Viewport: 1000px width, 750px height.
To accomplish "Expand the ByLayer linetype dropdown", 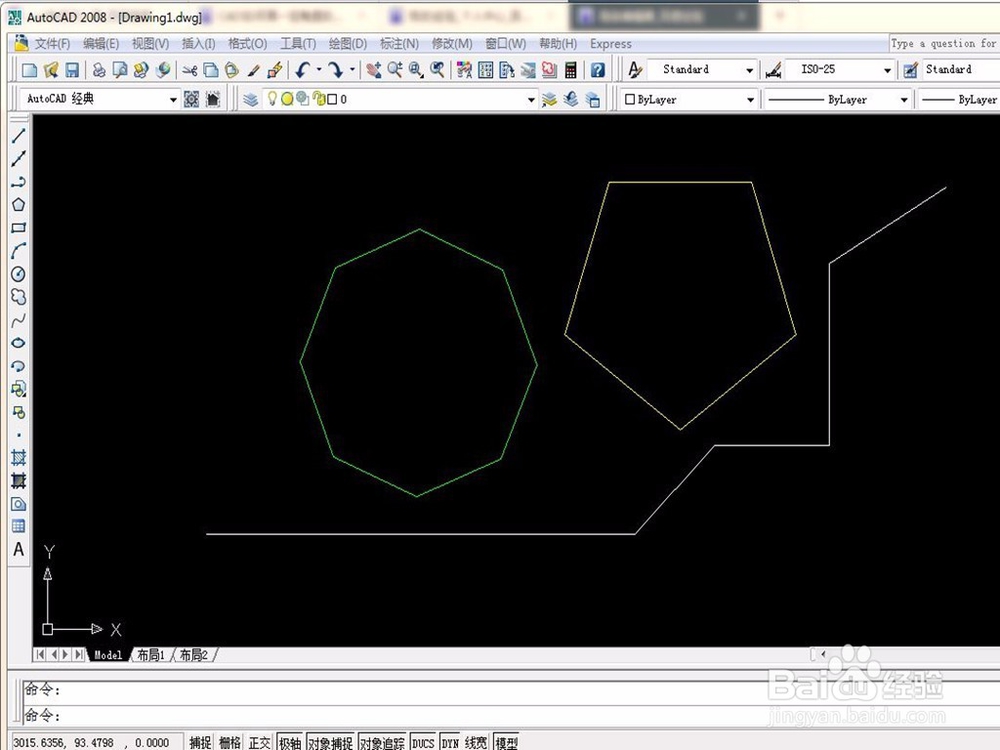I will pos(903,99).
